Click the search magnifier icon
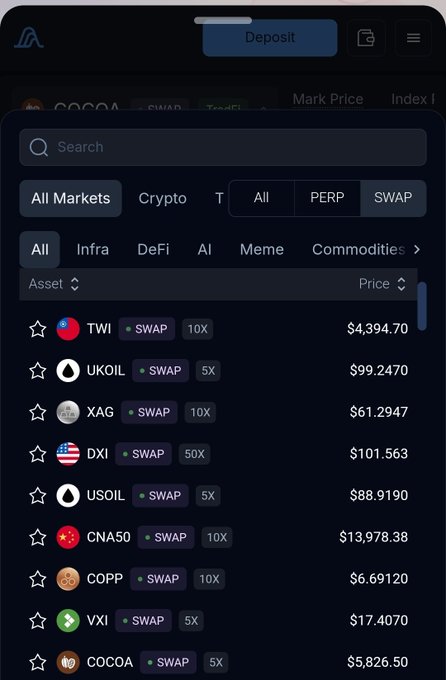The height and width of the screenshot is (680, 446). (39, 147)
